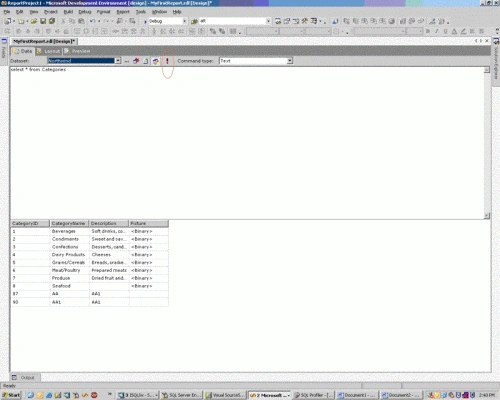Select the 'Beverages' cell
The image size is (500, 400).
(x=69, y=231)
